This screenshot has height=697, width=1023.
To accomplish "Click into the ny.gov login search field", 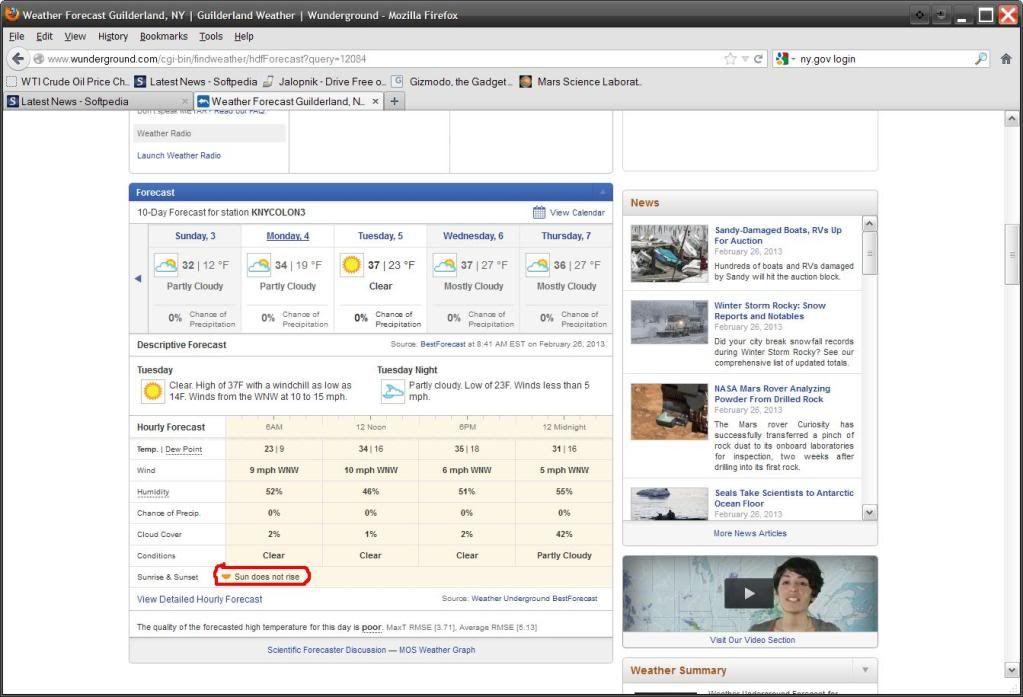I will pos(884,59).
